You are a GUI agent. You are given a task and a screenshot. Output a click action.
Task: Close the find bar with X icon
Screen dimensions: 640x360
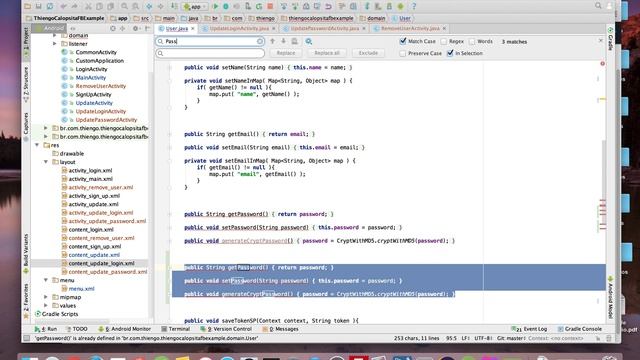click(600, 41)
